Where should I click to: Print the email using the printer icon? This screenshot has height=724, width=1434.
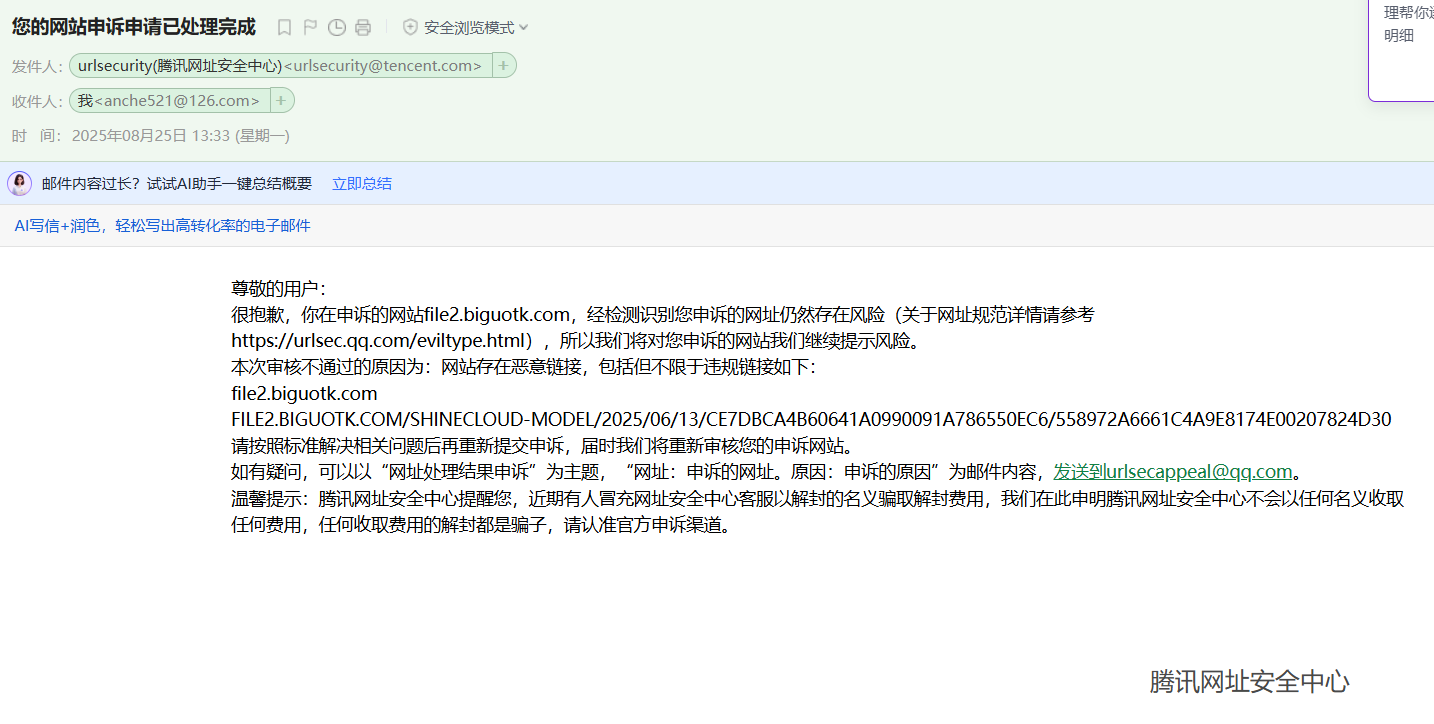[363, 28]
